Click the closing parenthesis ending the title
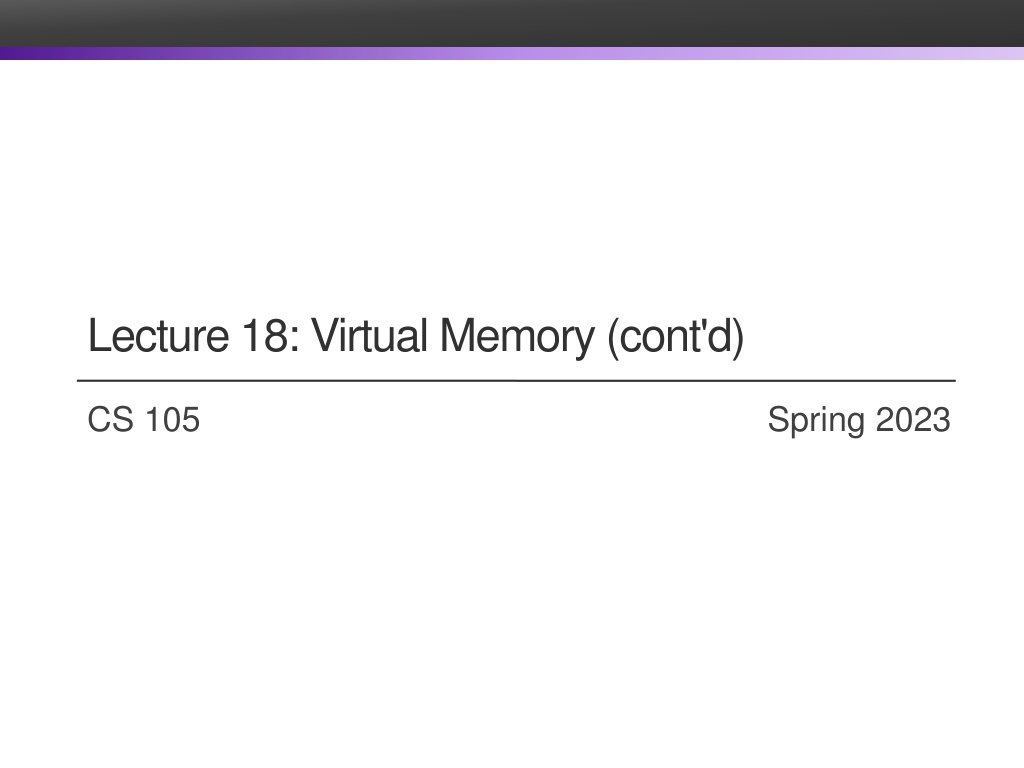Screen dimensions: 1024x768 click(x=739, y=338)
